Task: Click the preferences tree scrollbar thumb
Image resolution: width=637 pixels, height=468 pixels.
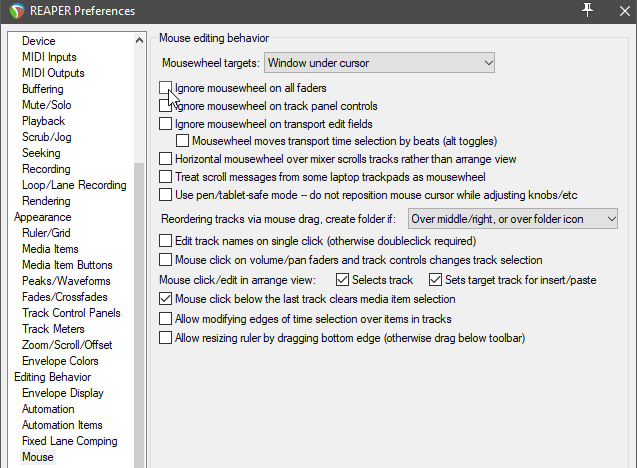Action: coord(139,315)
